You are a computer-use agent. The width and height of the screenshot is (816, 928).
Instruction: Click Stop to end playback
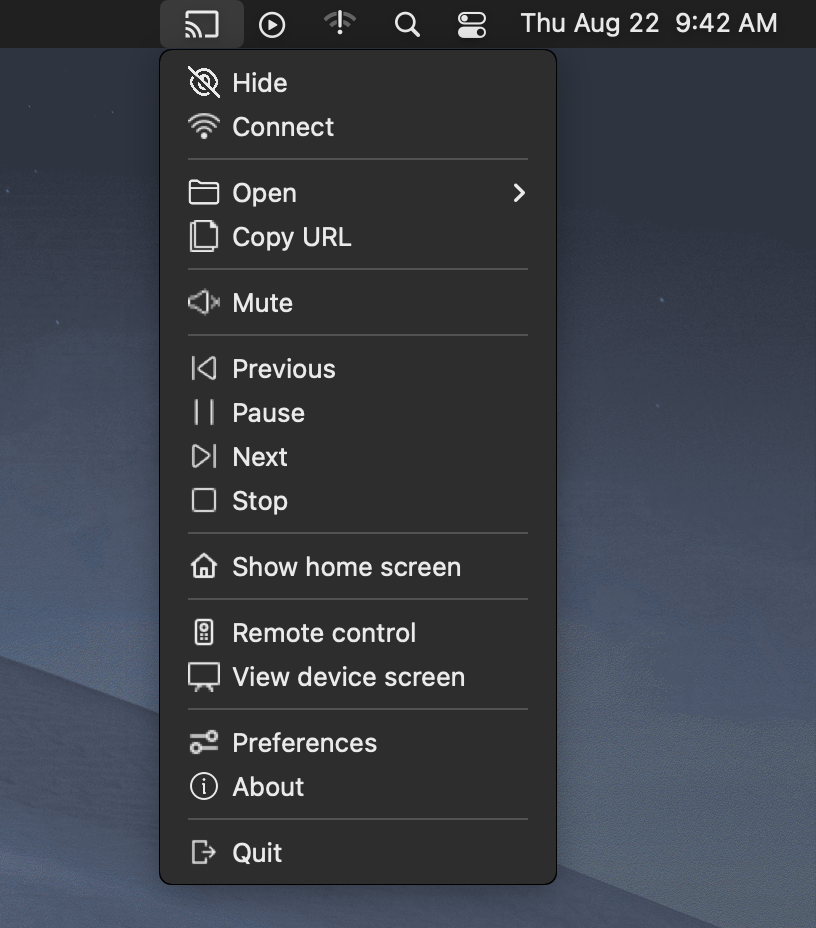(x=259, y=500)
